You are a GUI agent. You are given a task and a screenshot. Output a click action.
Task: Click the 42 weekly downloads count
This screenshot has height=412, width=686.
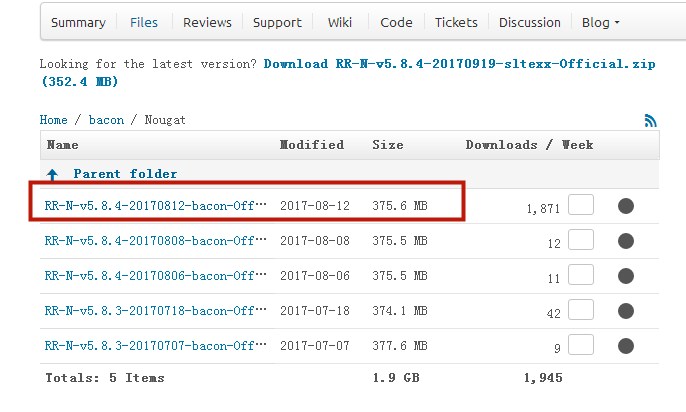point(554,314)
